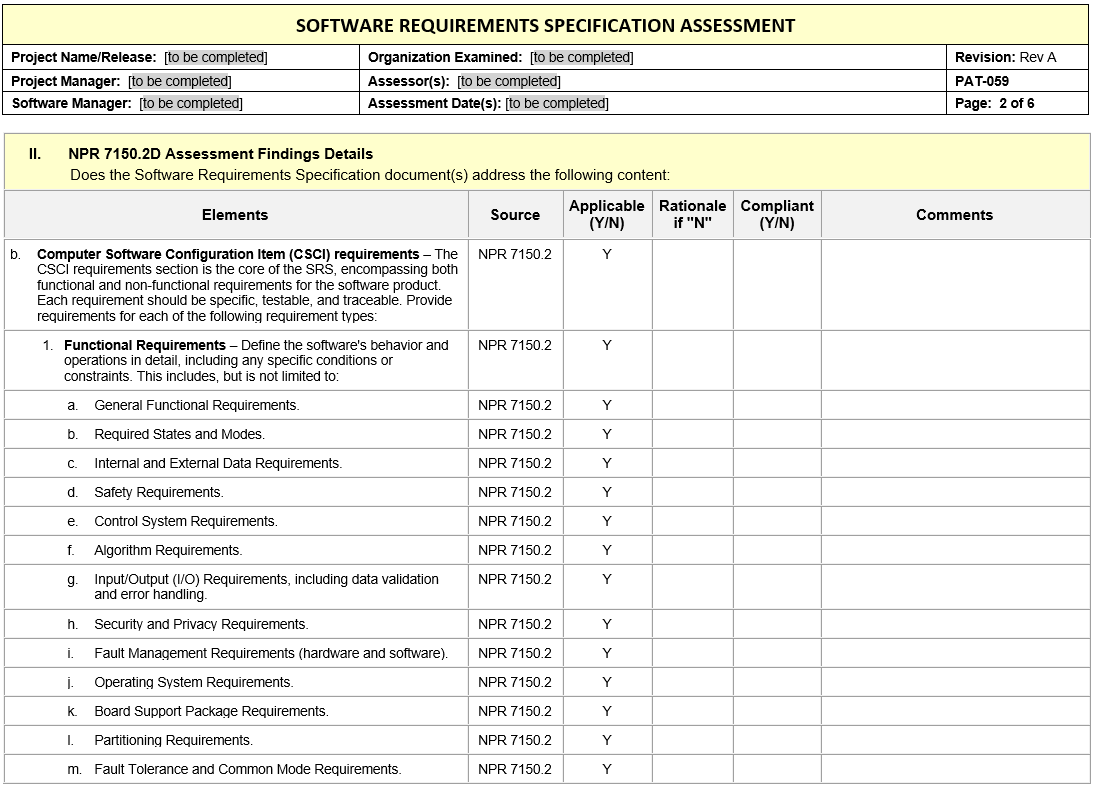The height and width of the screenshot is (785, 1093).
Task: Click the Rationale cell for Fault Management Requirements
Action: point(692,653)
